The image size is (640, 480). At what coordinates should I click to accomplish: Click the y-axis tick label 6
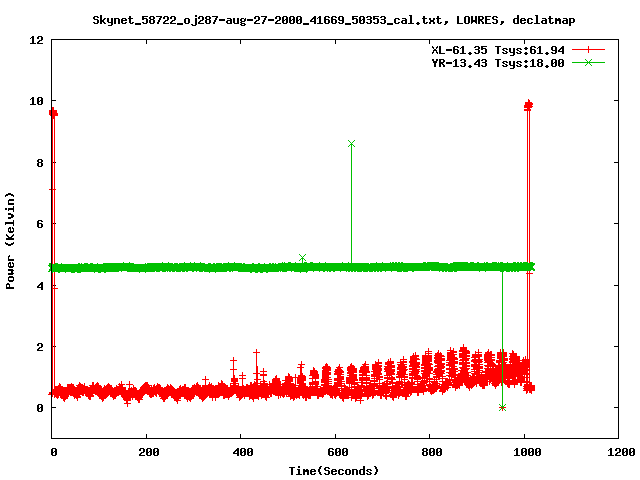[40, 224]
